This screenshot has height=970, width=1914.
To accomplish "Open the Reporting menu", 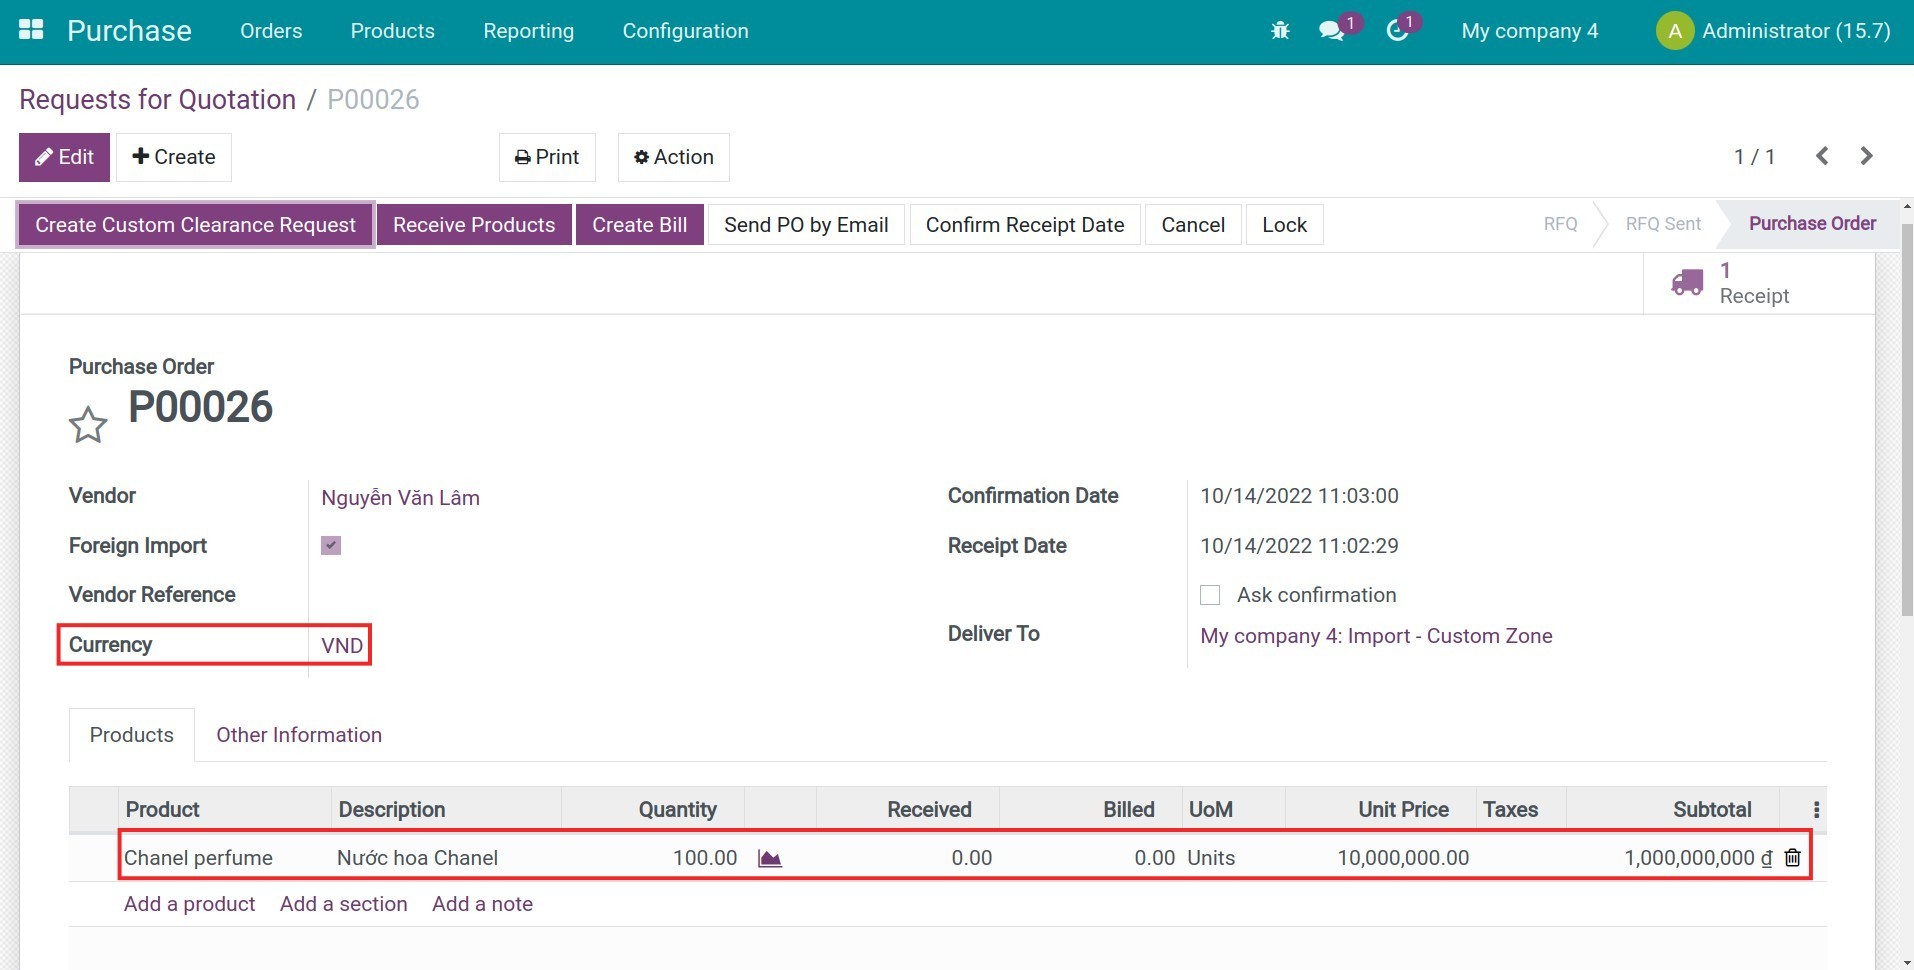I will point(528,31).
